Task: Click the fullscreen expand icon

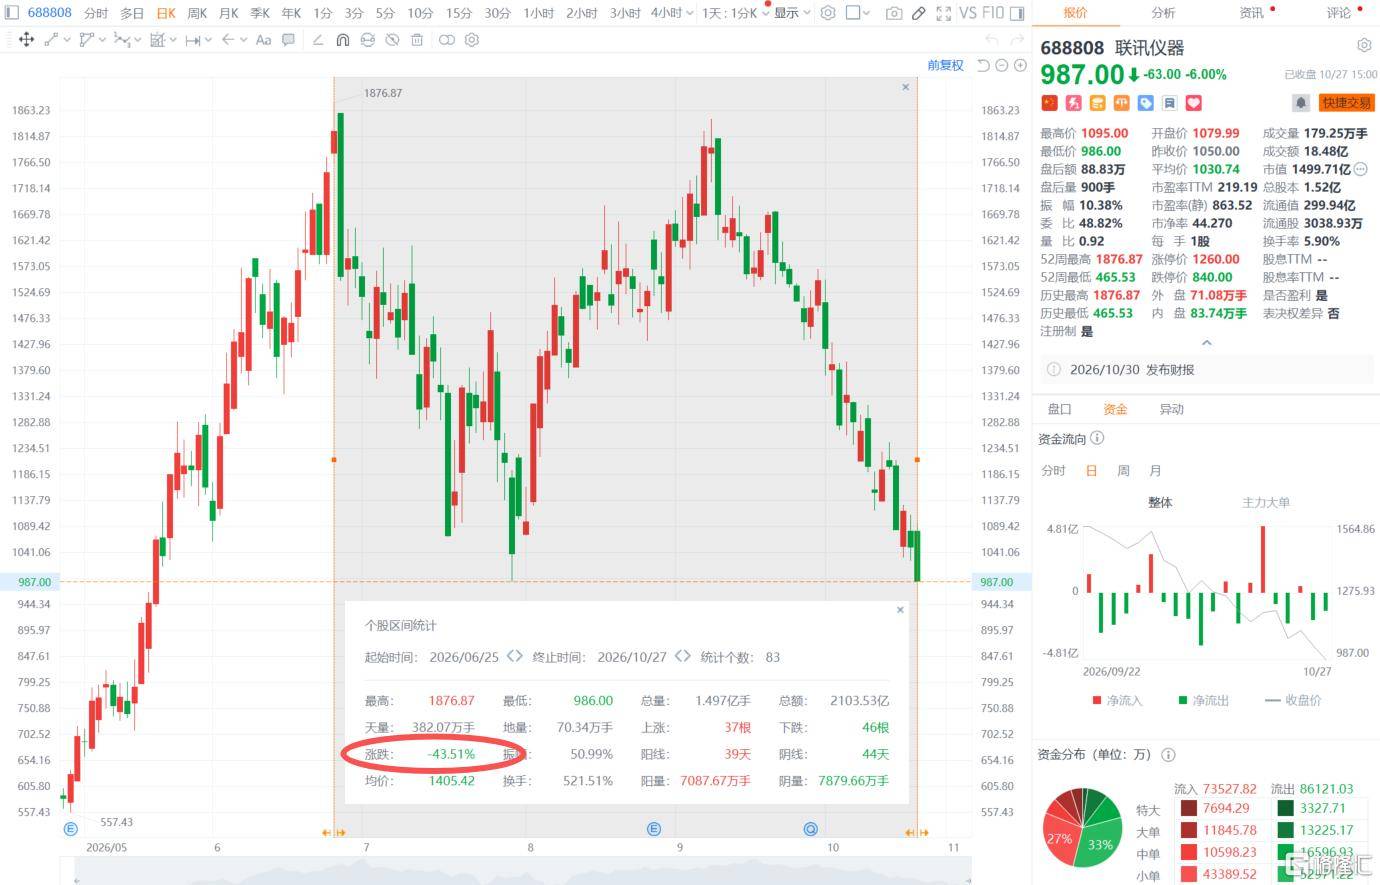Action: pos(943,13)
